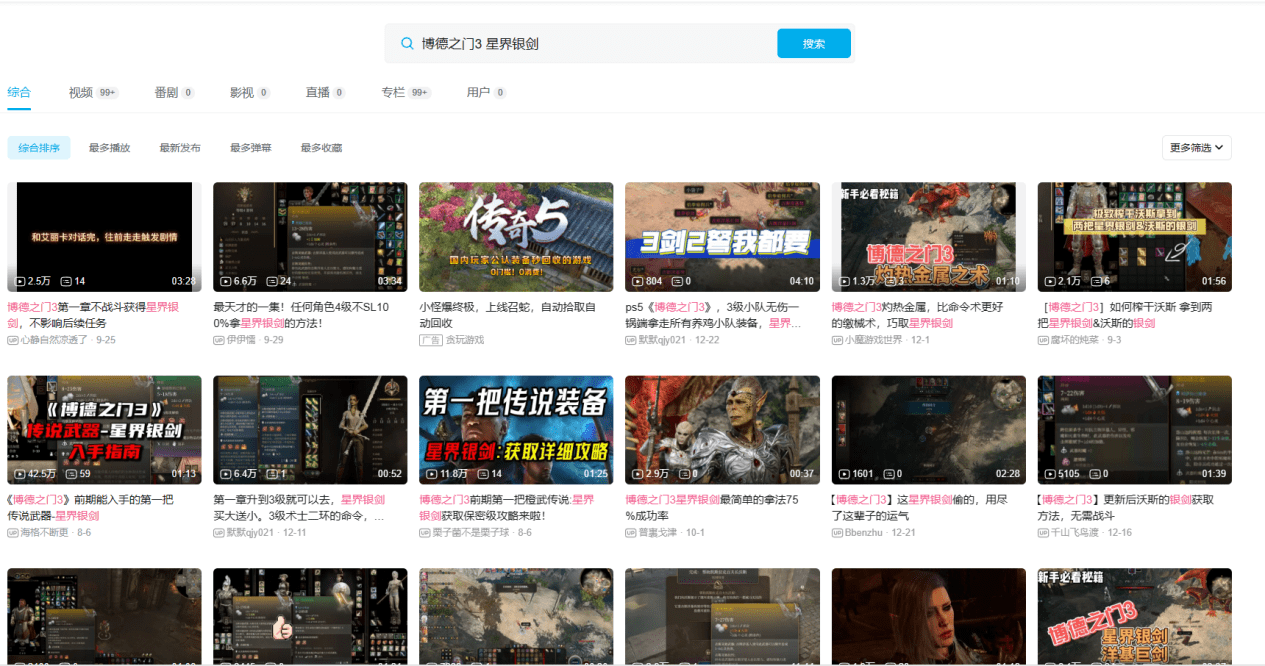Click the play-count icon beside 804
This screenshot has height=666, width=1265.
639,281
